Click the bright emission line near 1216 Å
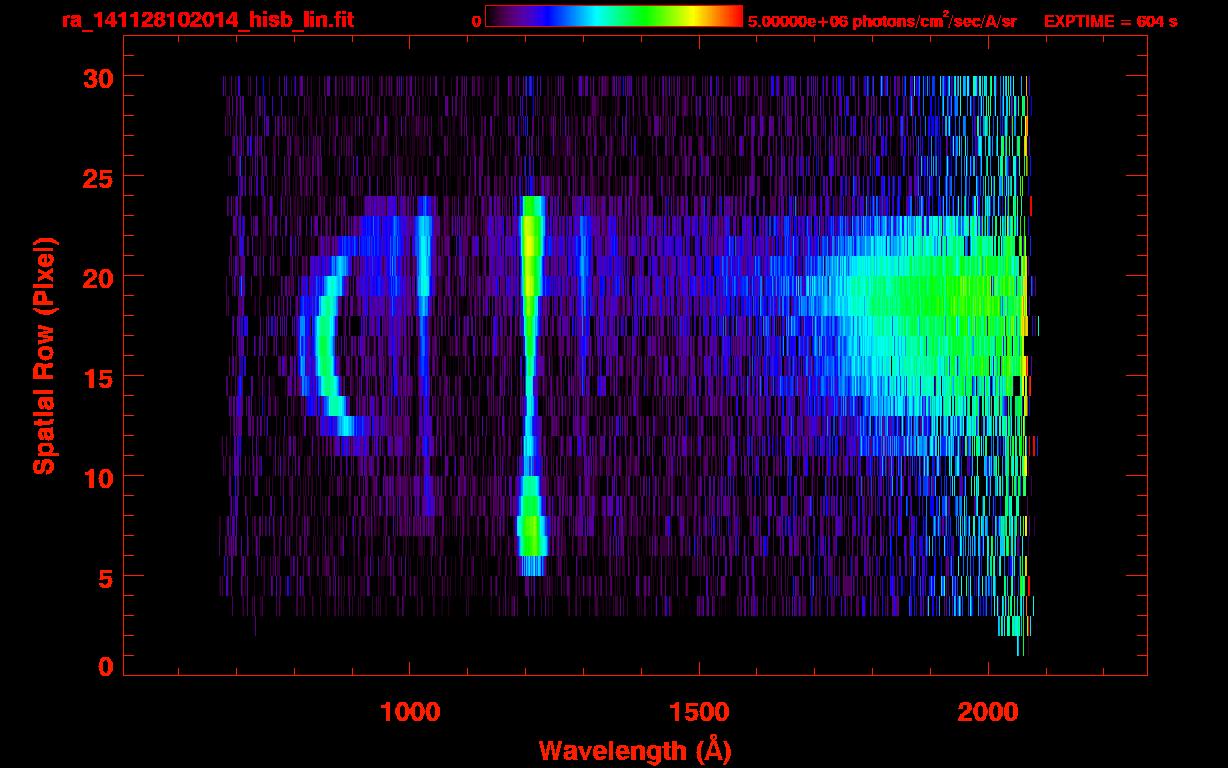The height and width of the screenshot is (768, 1228). (x=531, y=385)
